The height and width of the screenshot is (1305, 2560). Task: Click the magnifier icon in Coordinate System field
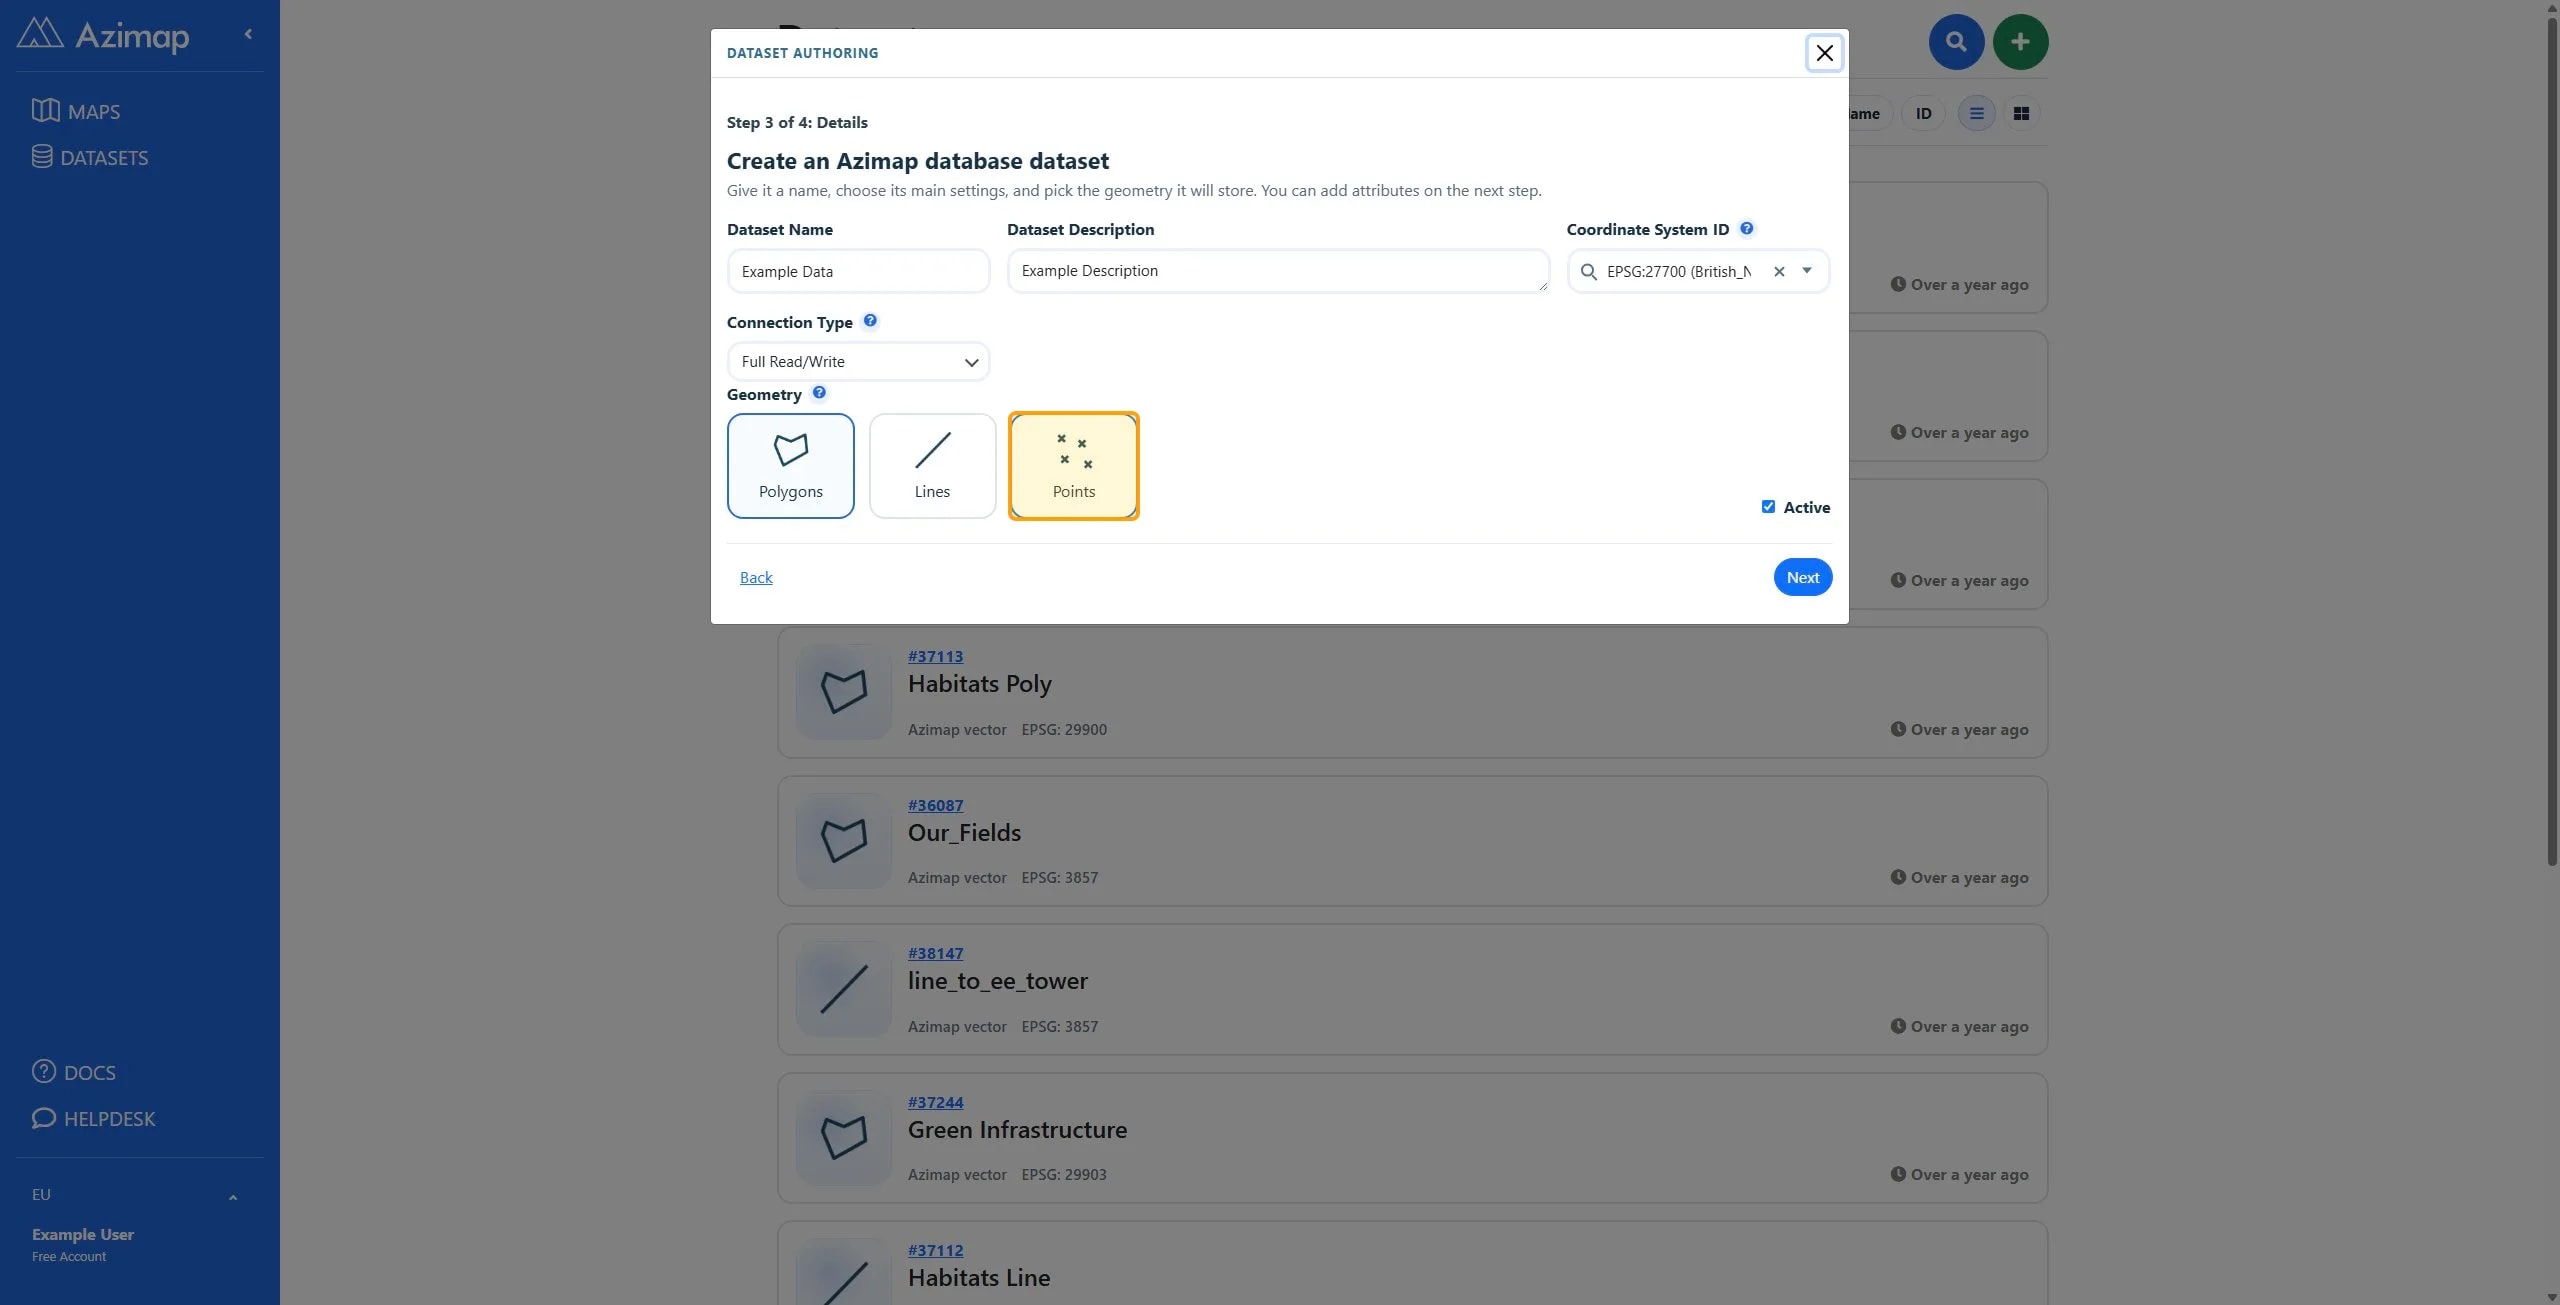tap(1588, 271)
